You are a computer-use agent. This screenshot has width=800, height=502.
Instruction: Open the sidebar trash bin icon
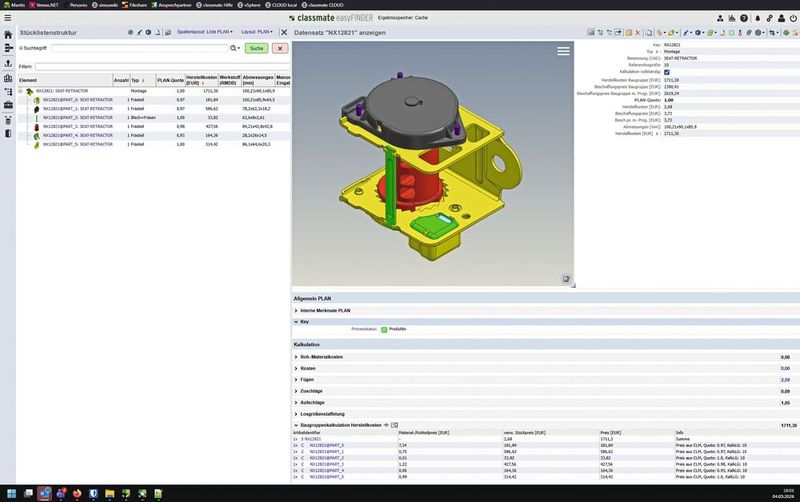pos(8,120)
